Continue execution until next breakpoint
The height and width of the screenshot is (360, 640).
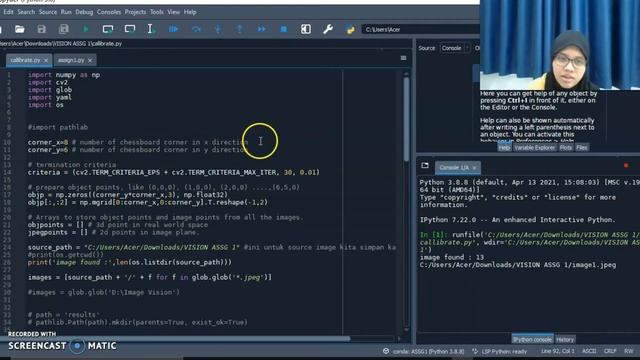[x=262, y=29]
